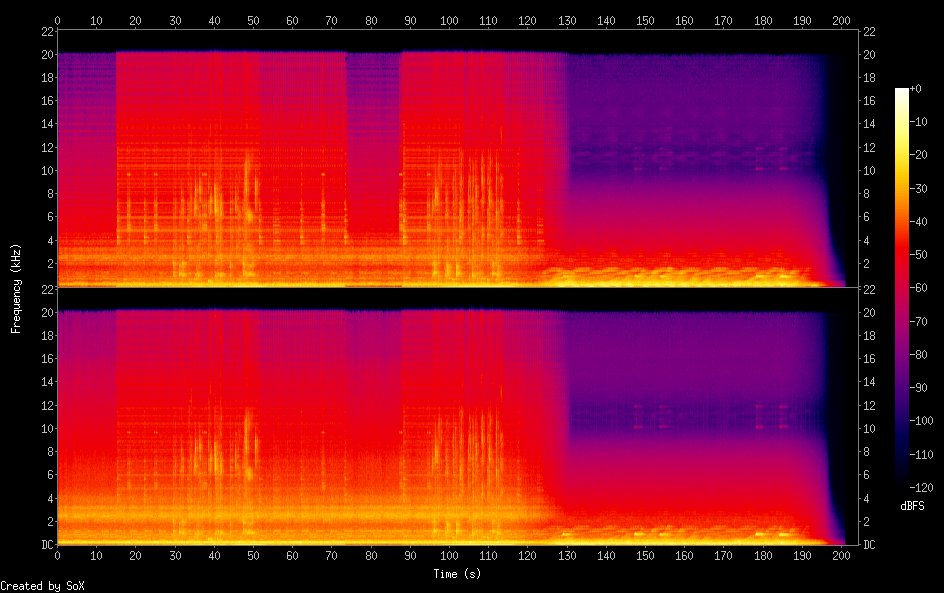Click the "20" tick on the top time axis
The image size is (944, 593).
(x=135, y=20)
